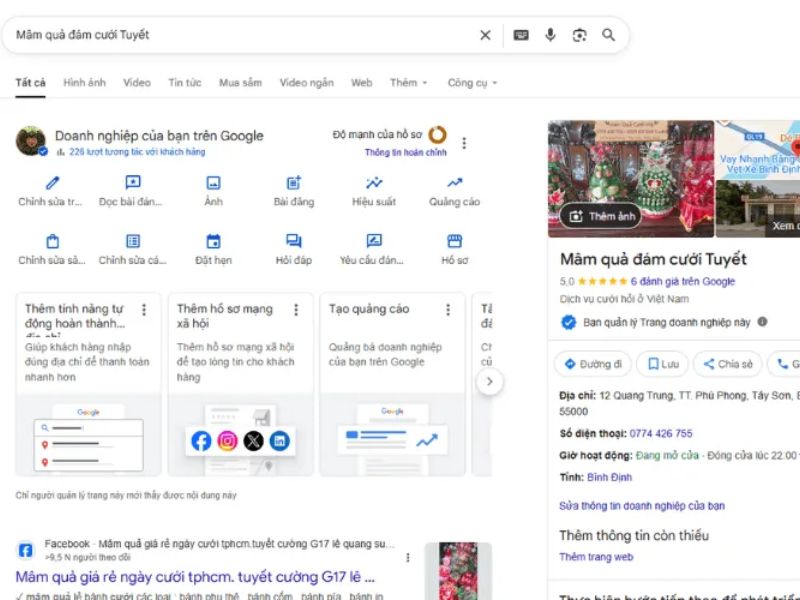
Task: Click inside the search query field
Action: coord(240,35)
